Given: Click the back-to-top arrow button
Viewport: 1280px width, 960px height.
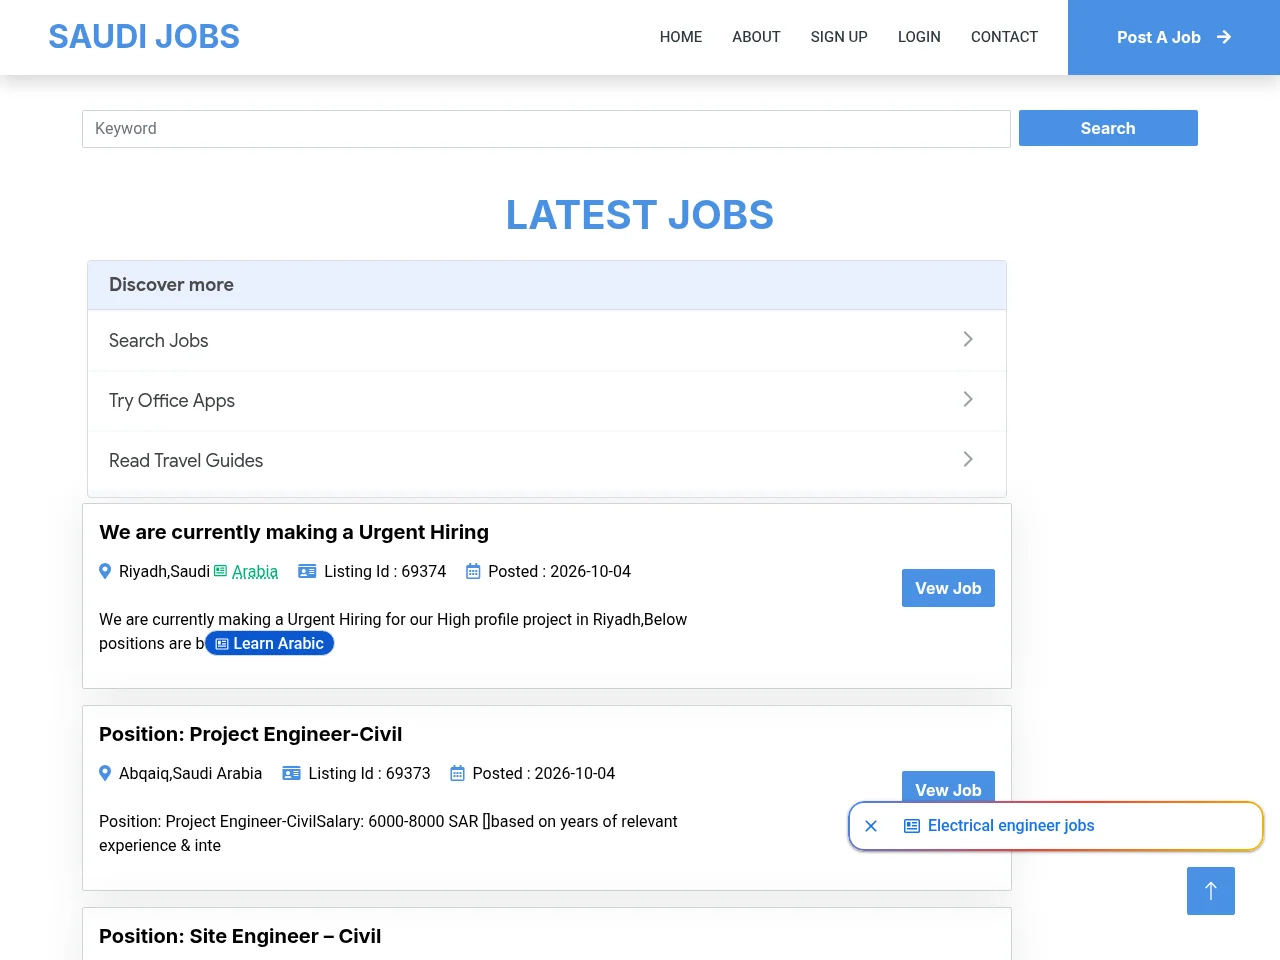Looking at the screenshot, I should pos(1211,891).
